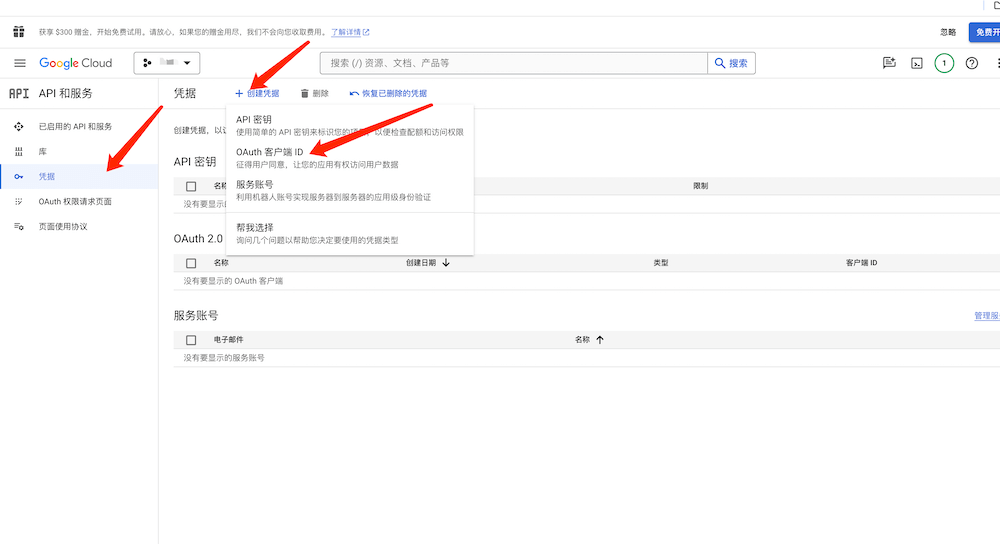This screenshot has width=1000, height=544.
Task: Open 库 in the left sidebar
Action: coord(42,152)
